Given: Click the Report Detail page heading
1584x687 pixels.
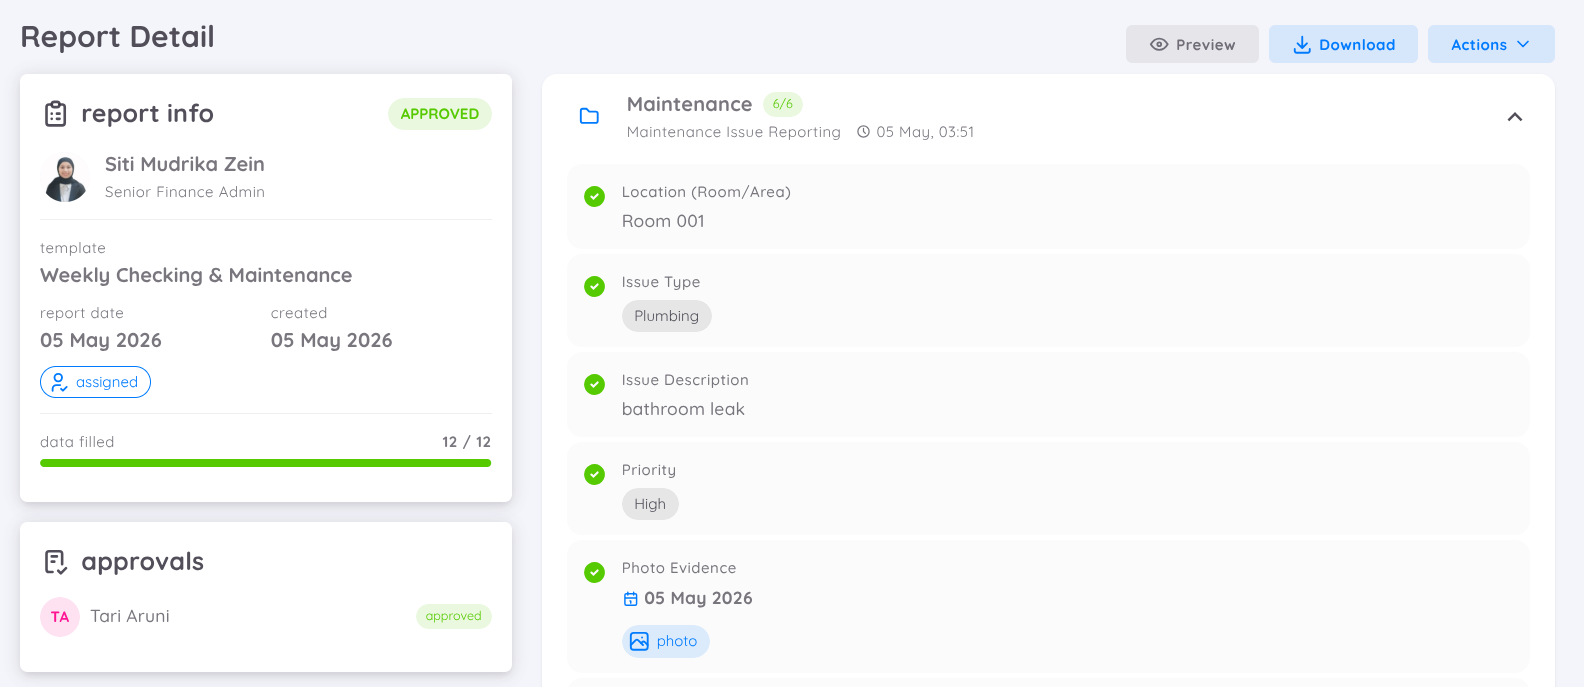Looking at the screenshot, I should pos(117,37).
